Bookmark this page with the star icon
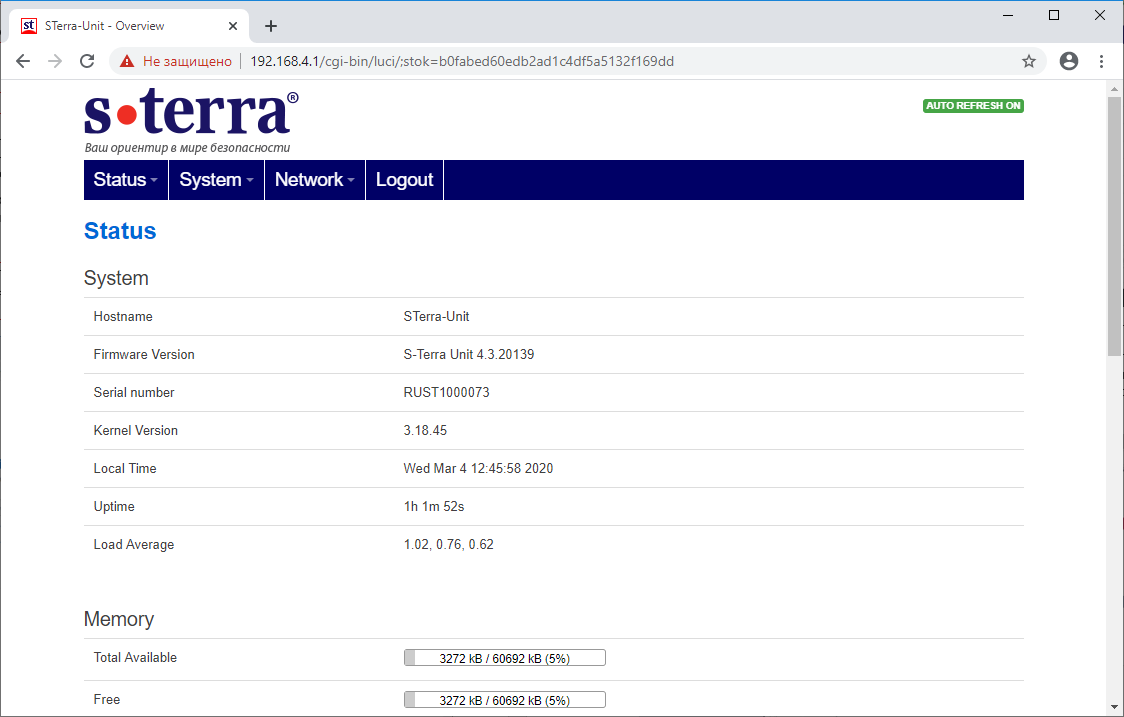This screenshot has width=1124, height=717. pyautogui.click(x=1029, y=61)
